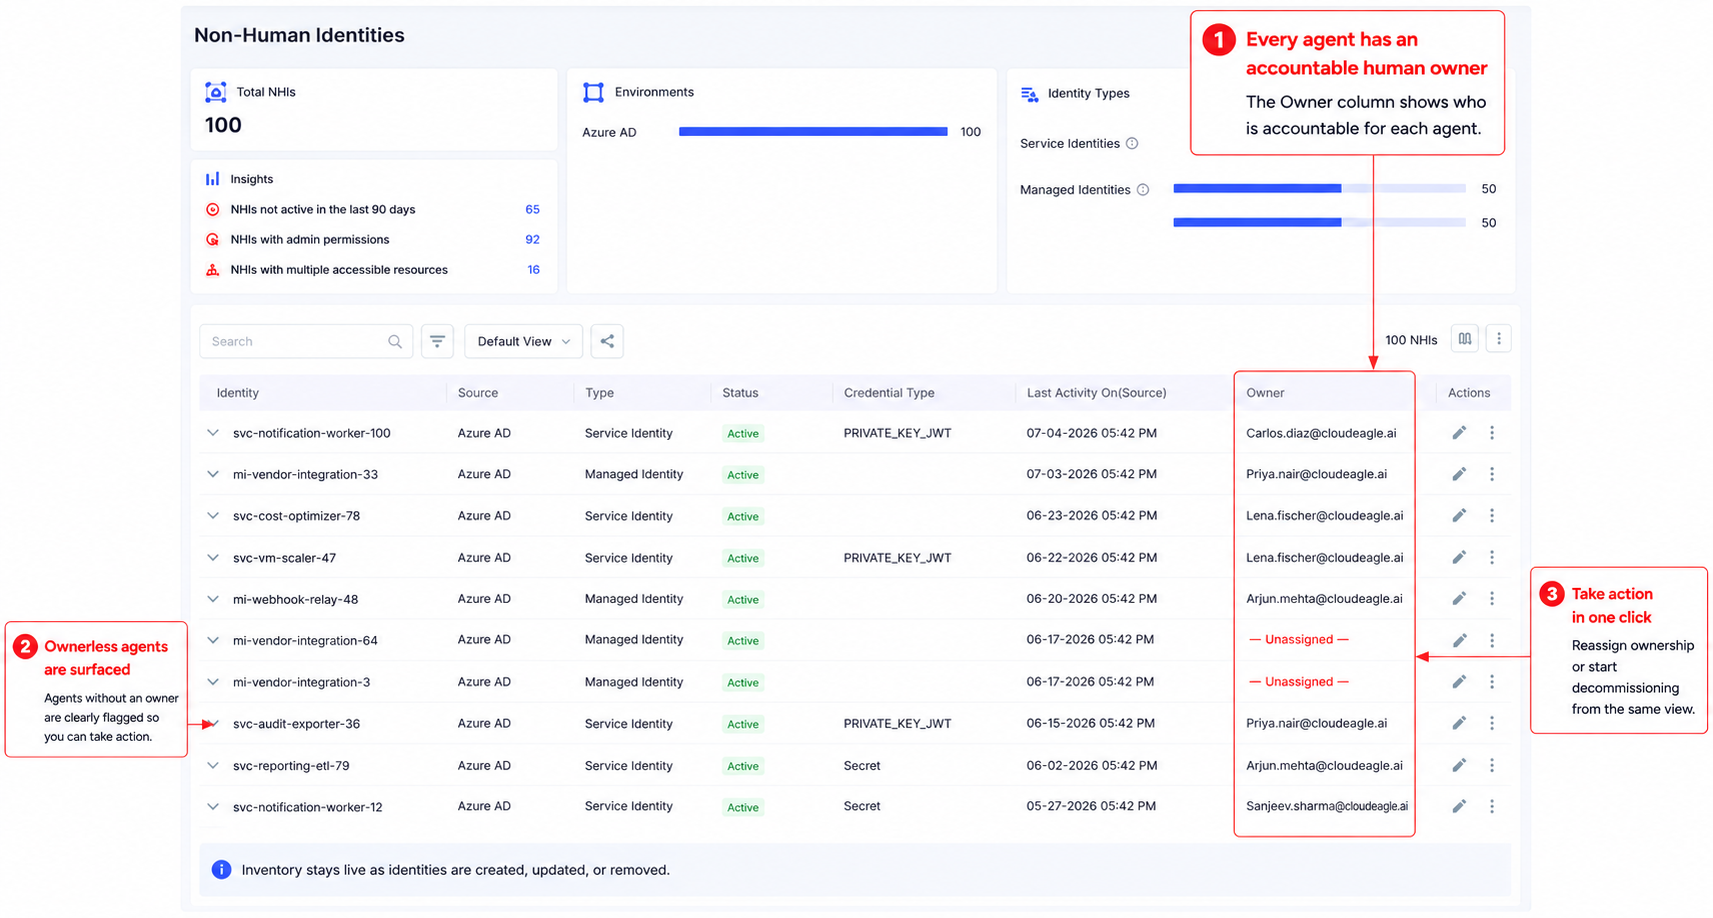Open the table options kebab menu near 100 NHIs
Image resolution: width=1713 pixels, height=918 pixels.
coord(1498,339)
